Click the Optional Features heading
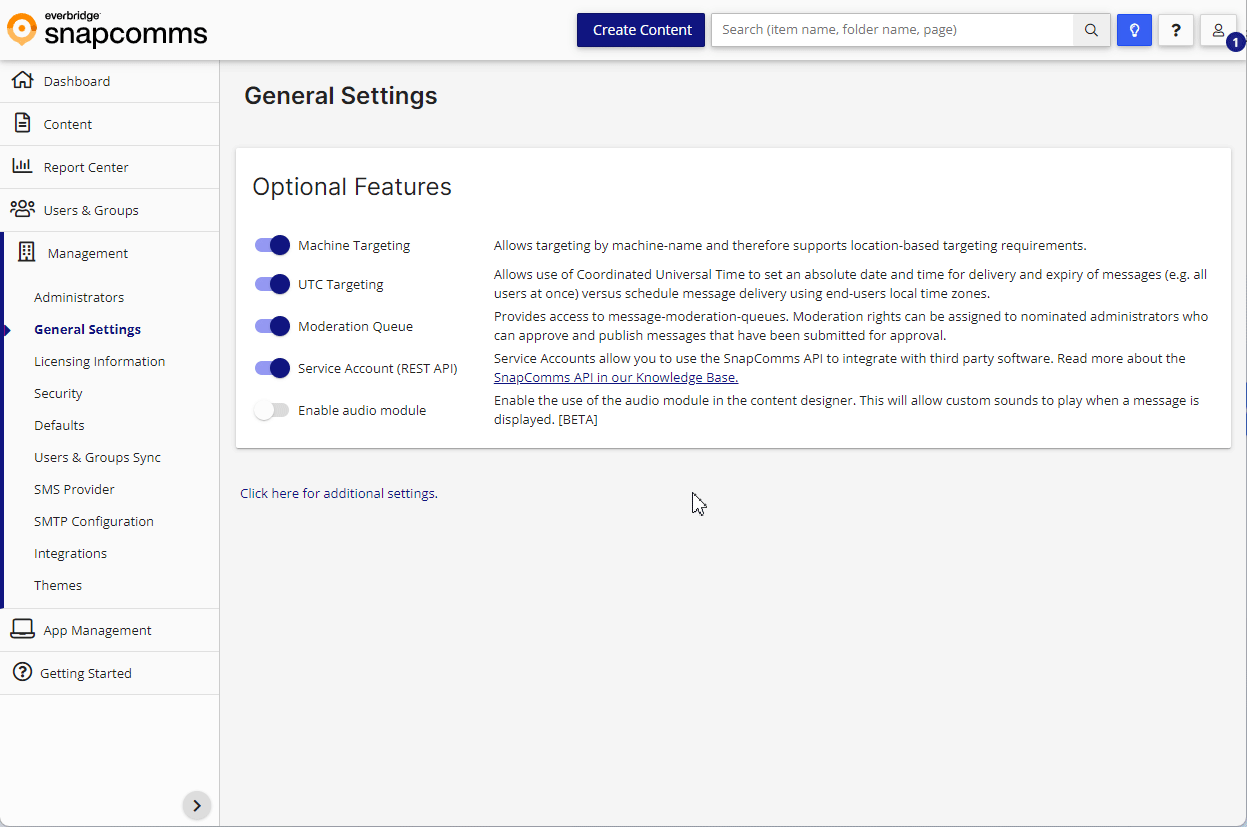Screen dimensions: 1247x827 (x=352, y=187)
